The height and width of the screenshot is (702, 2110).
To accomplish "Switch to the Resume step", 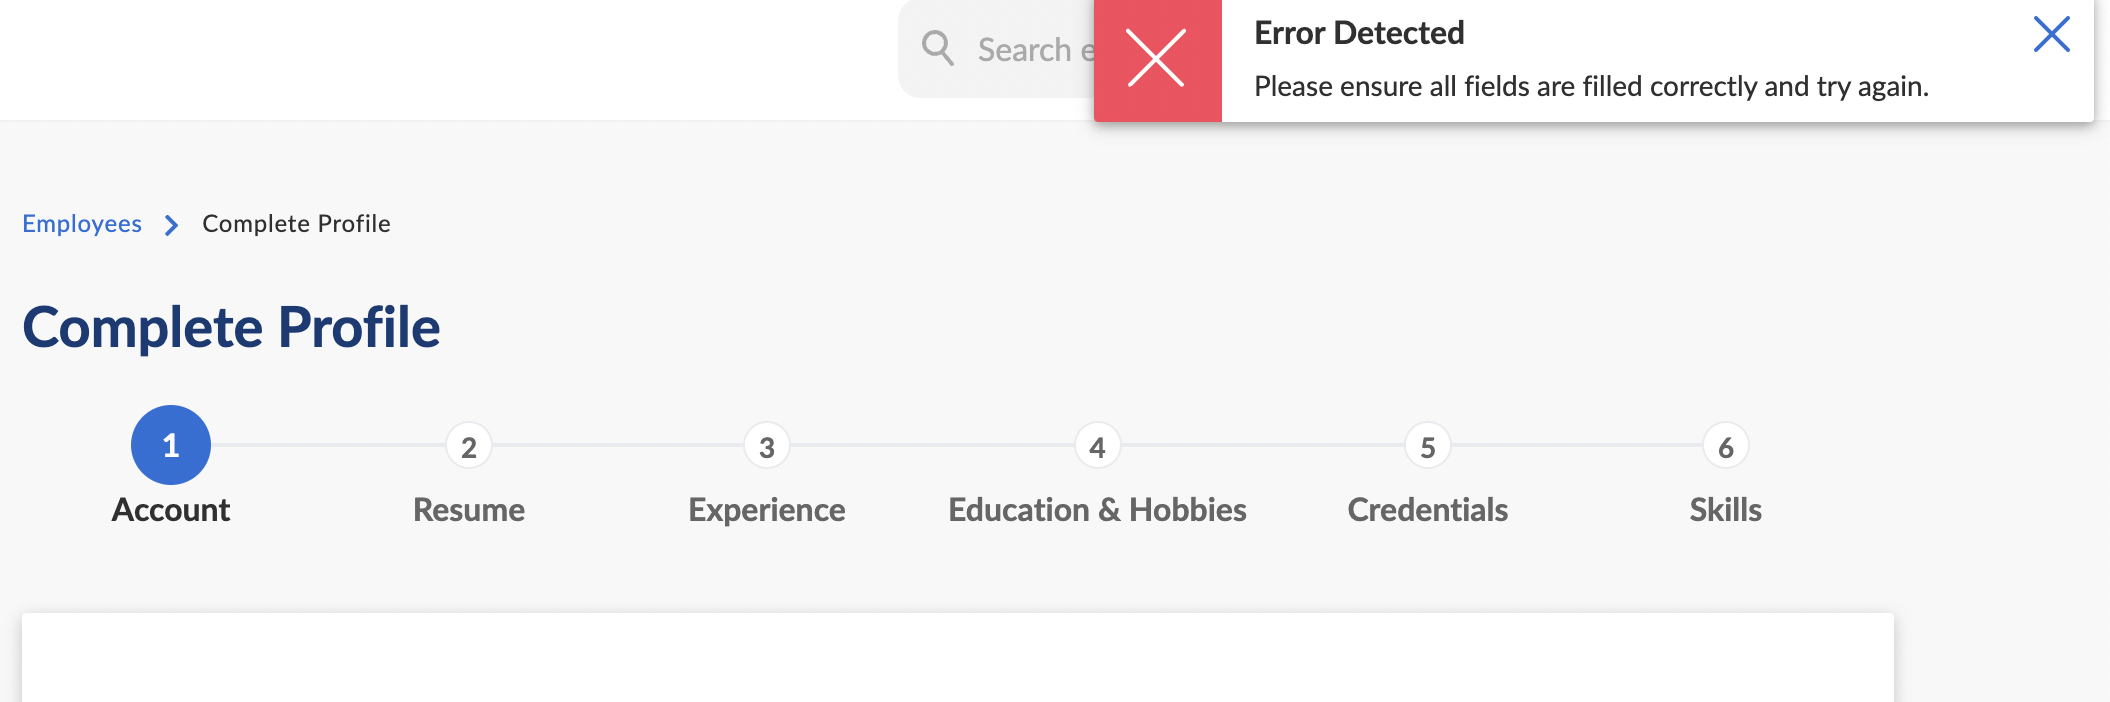I will (469, 510).
